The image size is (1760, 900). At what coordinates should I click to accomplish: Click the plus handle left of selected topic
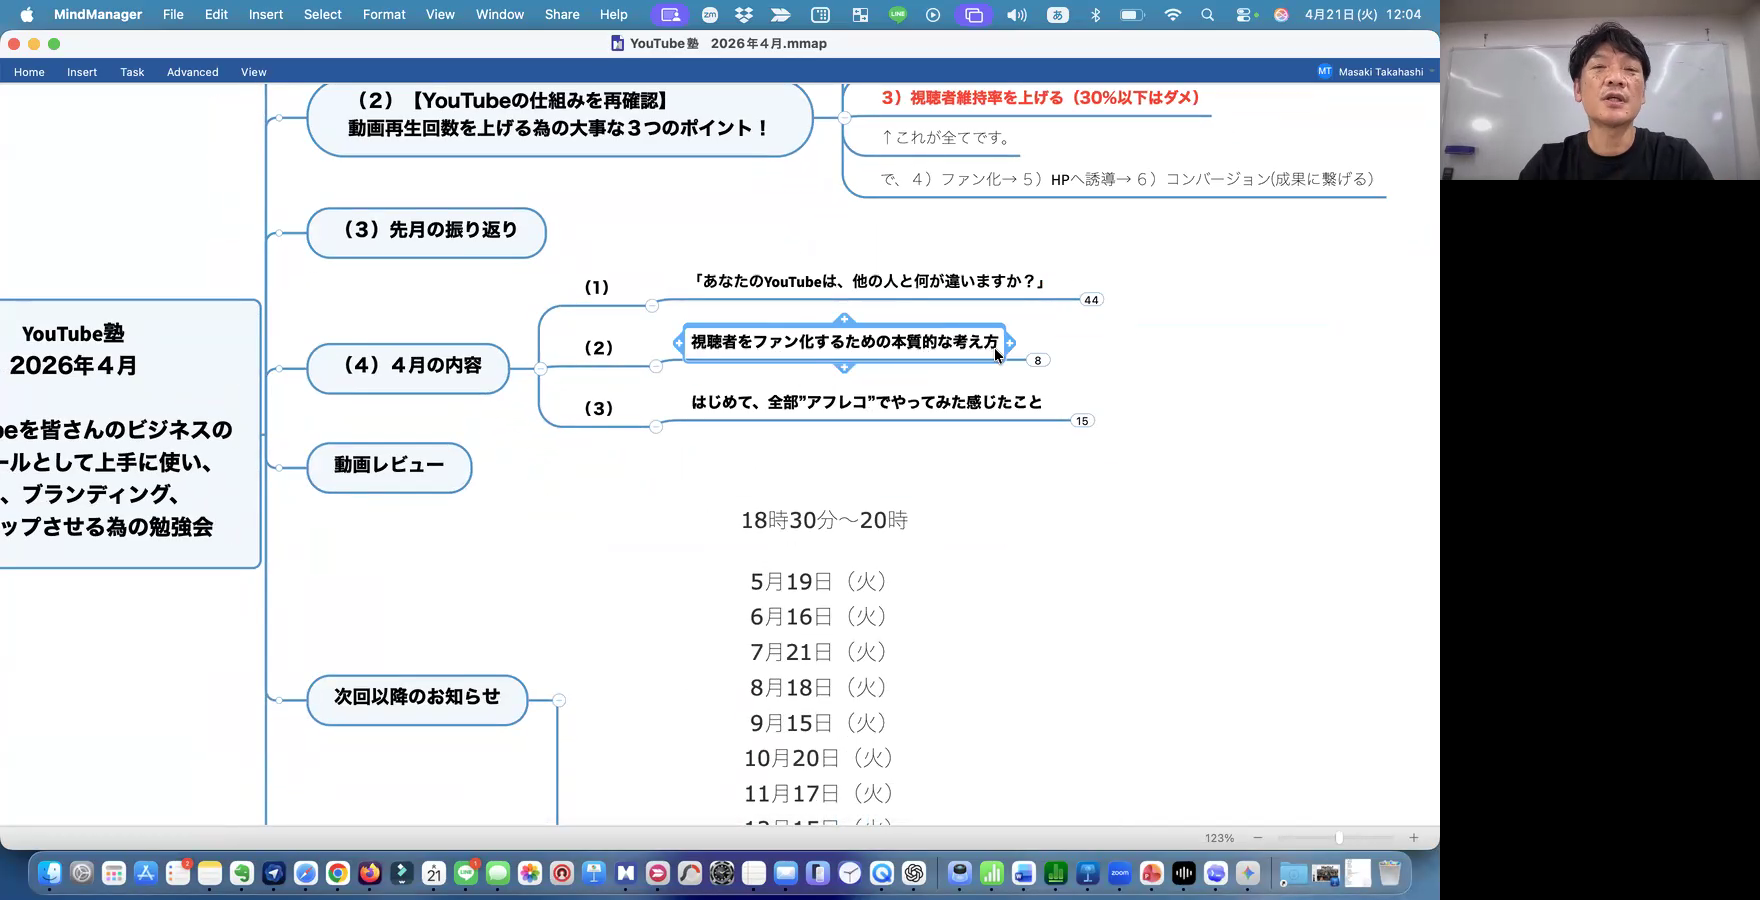(679, 343)
